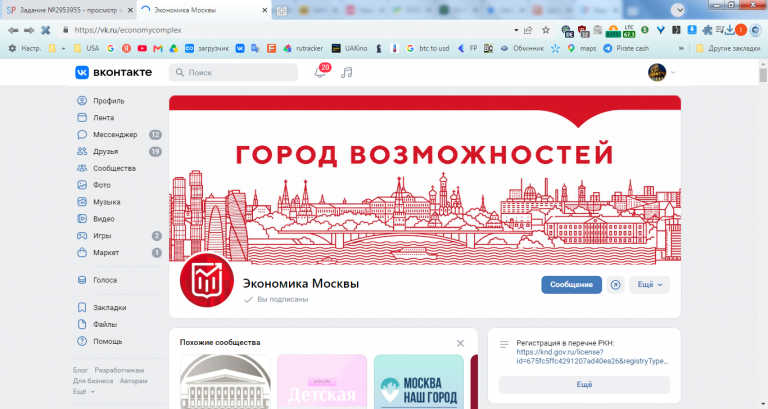Open Голоса in the sidebar

(x=119, y=280)
